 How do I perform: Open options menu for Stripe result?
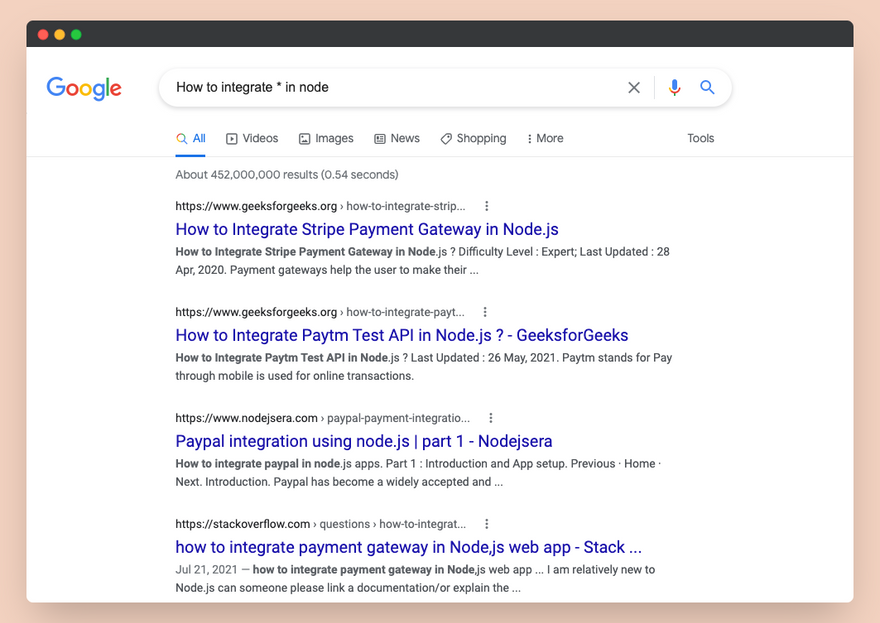pyautogui.click(x=487, y=206)
